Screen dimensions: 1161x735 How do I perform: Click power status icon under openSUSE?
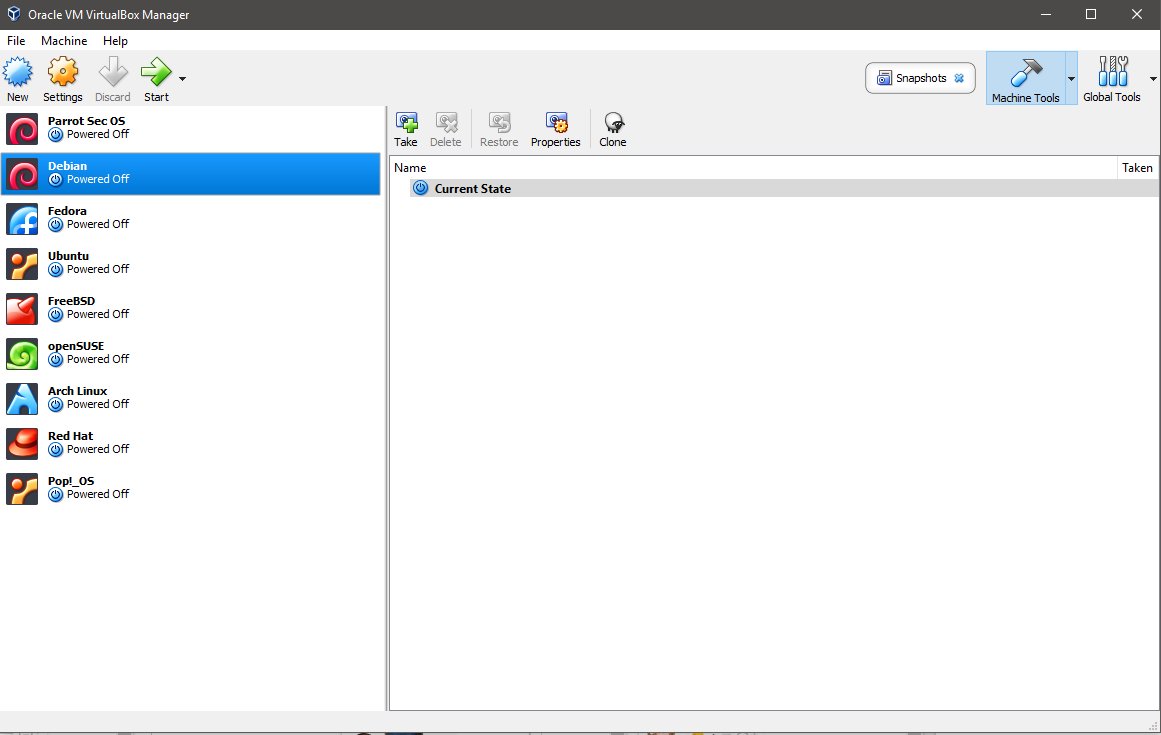(56, 360)
